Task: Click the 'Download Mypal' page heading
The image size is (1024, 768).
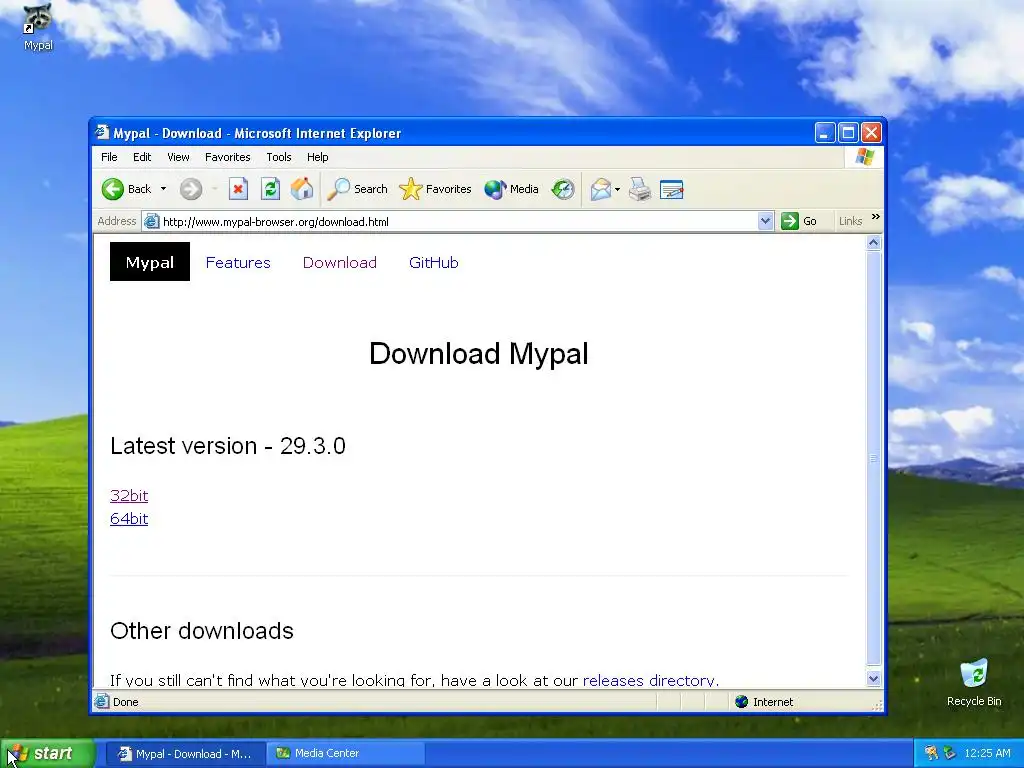Action: 479,354
